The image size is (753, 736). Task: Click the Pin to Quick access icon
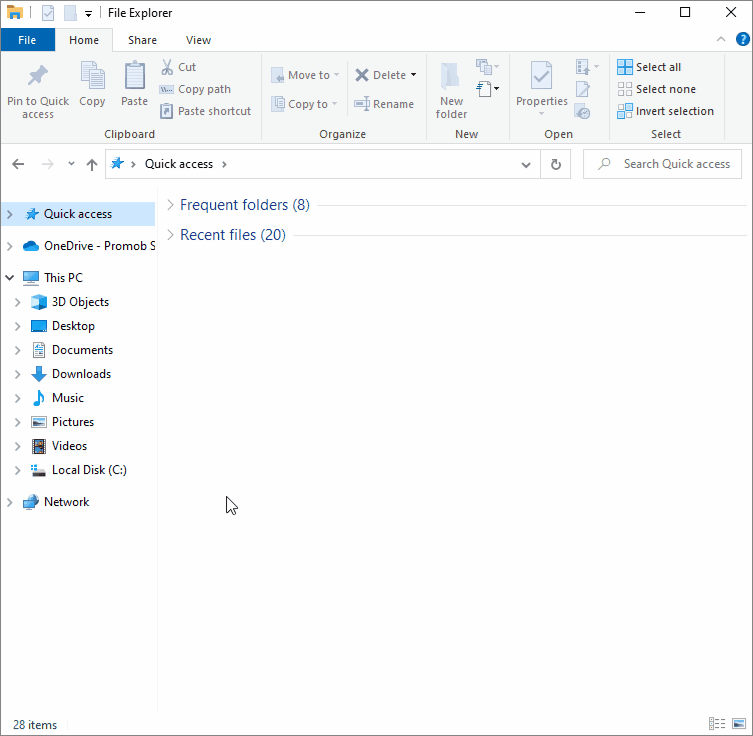[x=37, y=76]
